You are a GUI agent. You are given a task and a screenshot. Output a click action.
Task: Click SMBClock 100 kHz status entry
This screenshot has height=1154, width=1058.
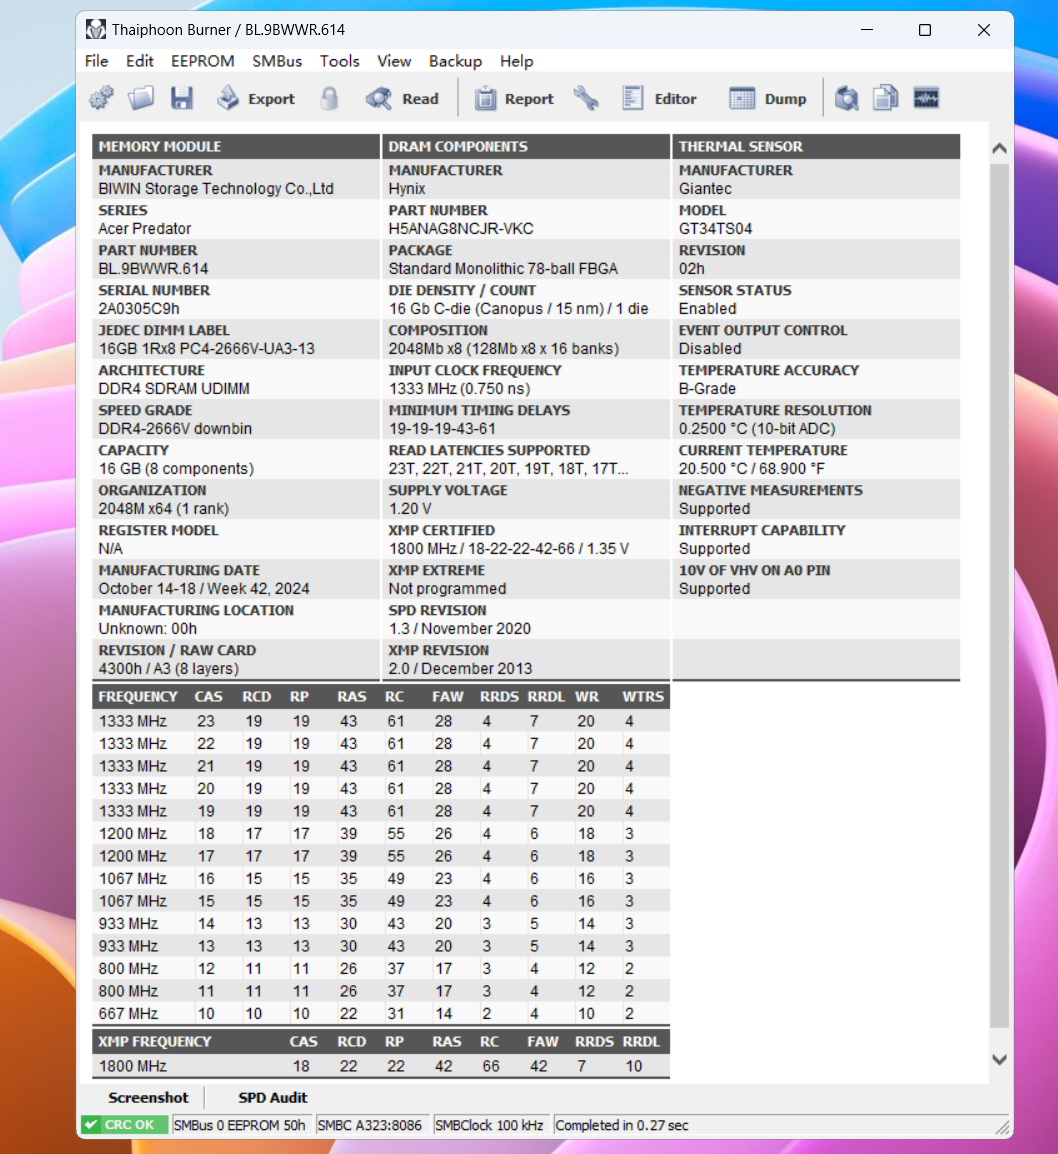tap(489, 1125)
